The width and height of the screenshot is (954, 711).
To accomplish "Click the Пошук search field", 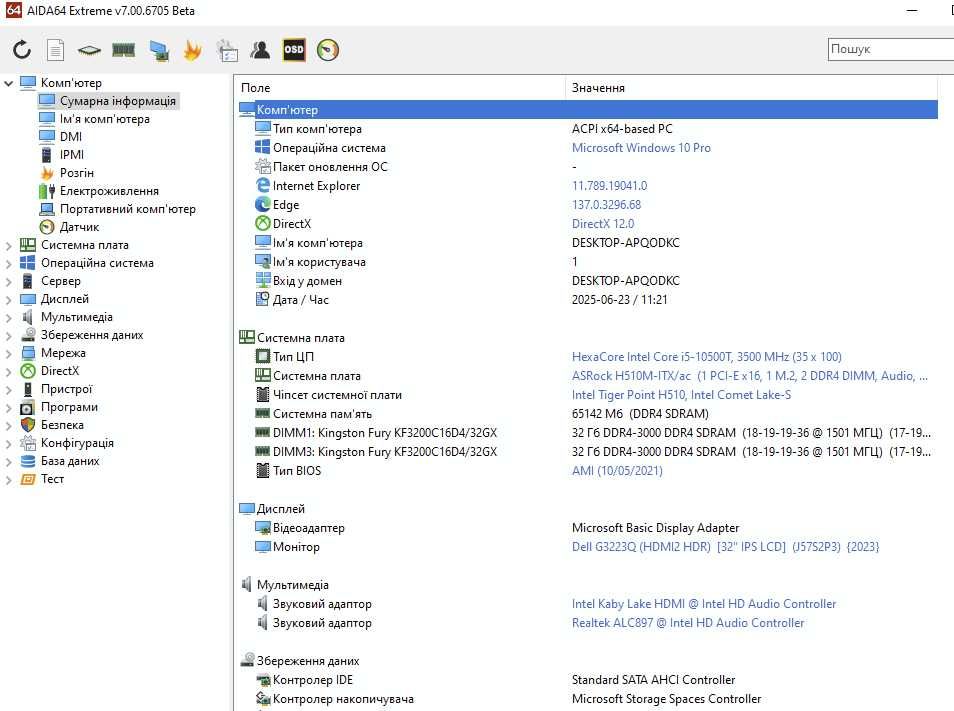I will tap(890, 49).
